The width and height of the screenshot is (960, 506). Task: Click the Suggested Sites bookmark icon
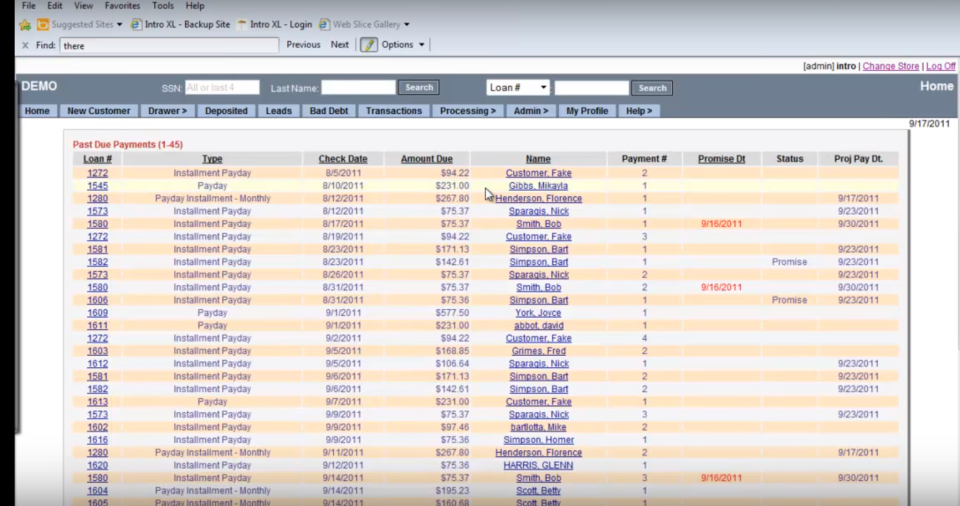(43, 24)
